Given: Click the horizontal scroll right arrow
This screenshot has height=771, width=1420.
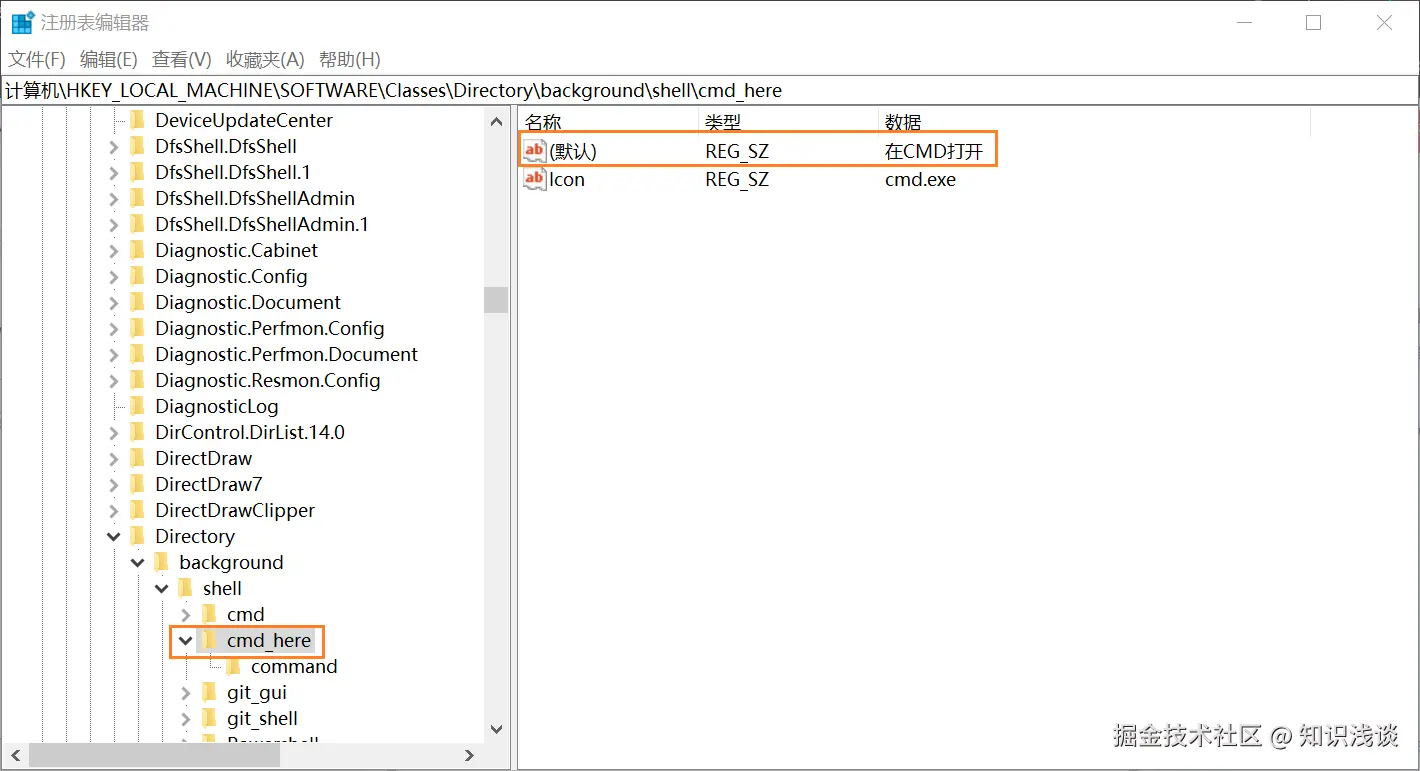Looking at the screenshot, I should point(469,755).
